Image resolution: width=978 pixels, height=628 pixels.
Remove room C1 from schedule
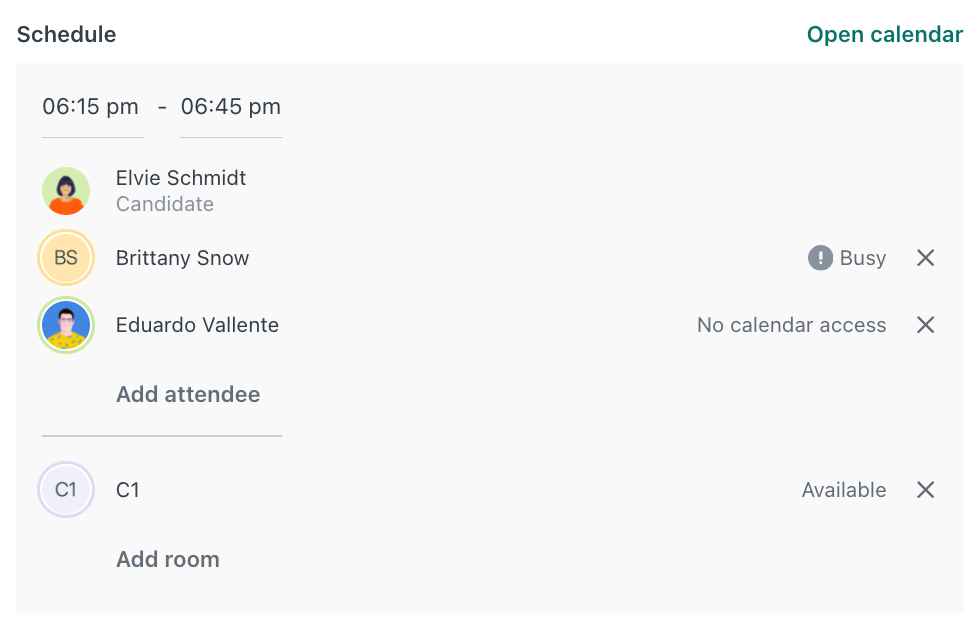coord(926,490)
